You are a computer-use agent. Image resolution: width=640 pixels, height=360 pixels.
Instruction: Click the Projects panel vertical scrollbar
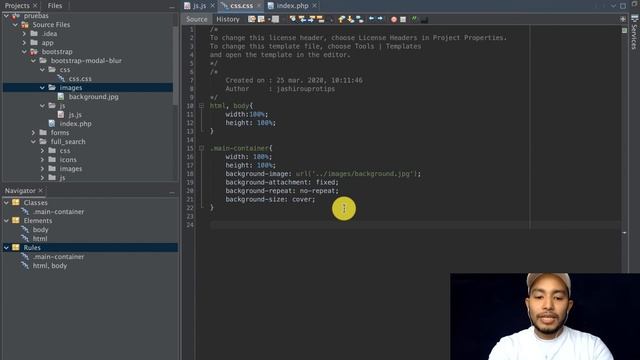pos(176,65)
